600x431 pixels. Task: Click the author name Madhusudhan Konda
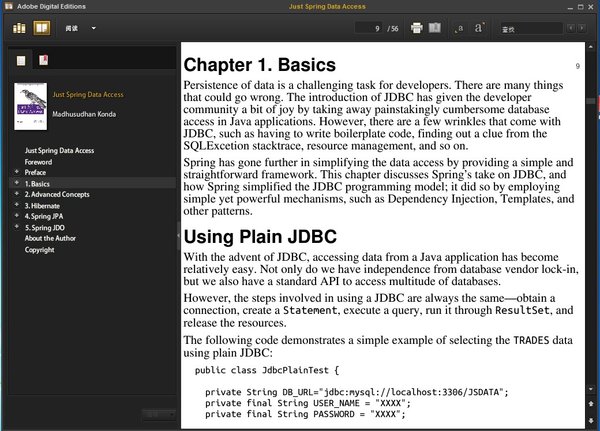(84, 114)
